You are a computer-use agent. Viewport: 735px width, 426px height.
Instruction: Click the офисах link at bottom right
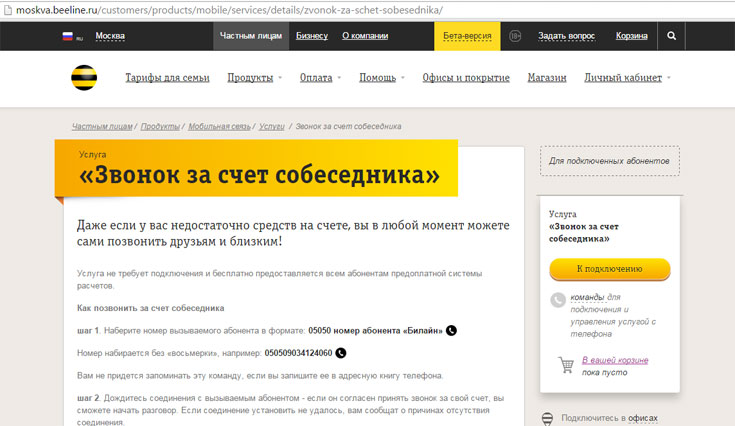(x=643, y=418)
